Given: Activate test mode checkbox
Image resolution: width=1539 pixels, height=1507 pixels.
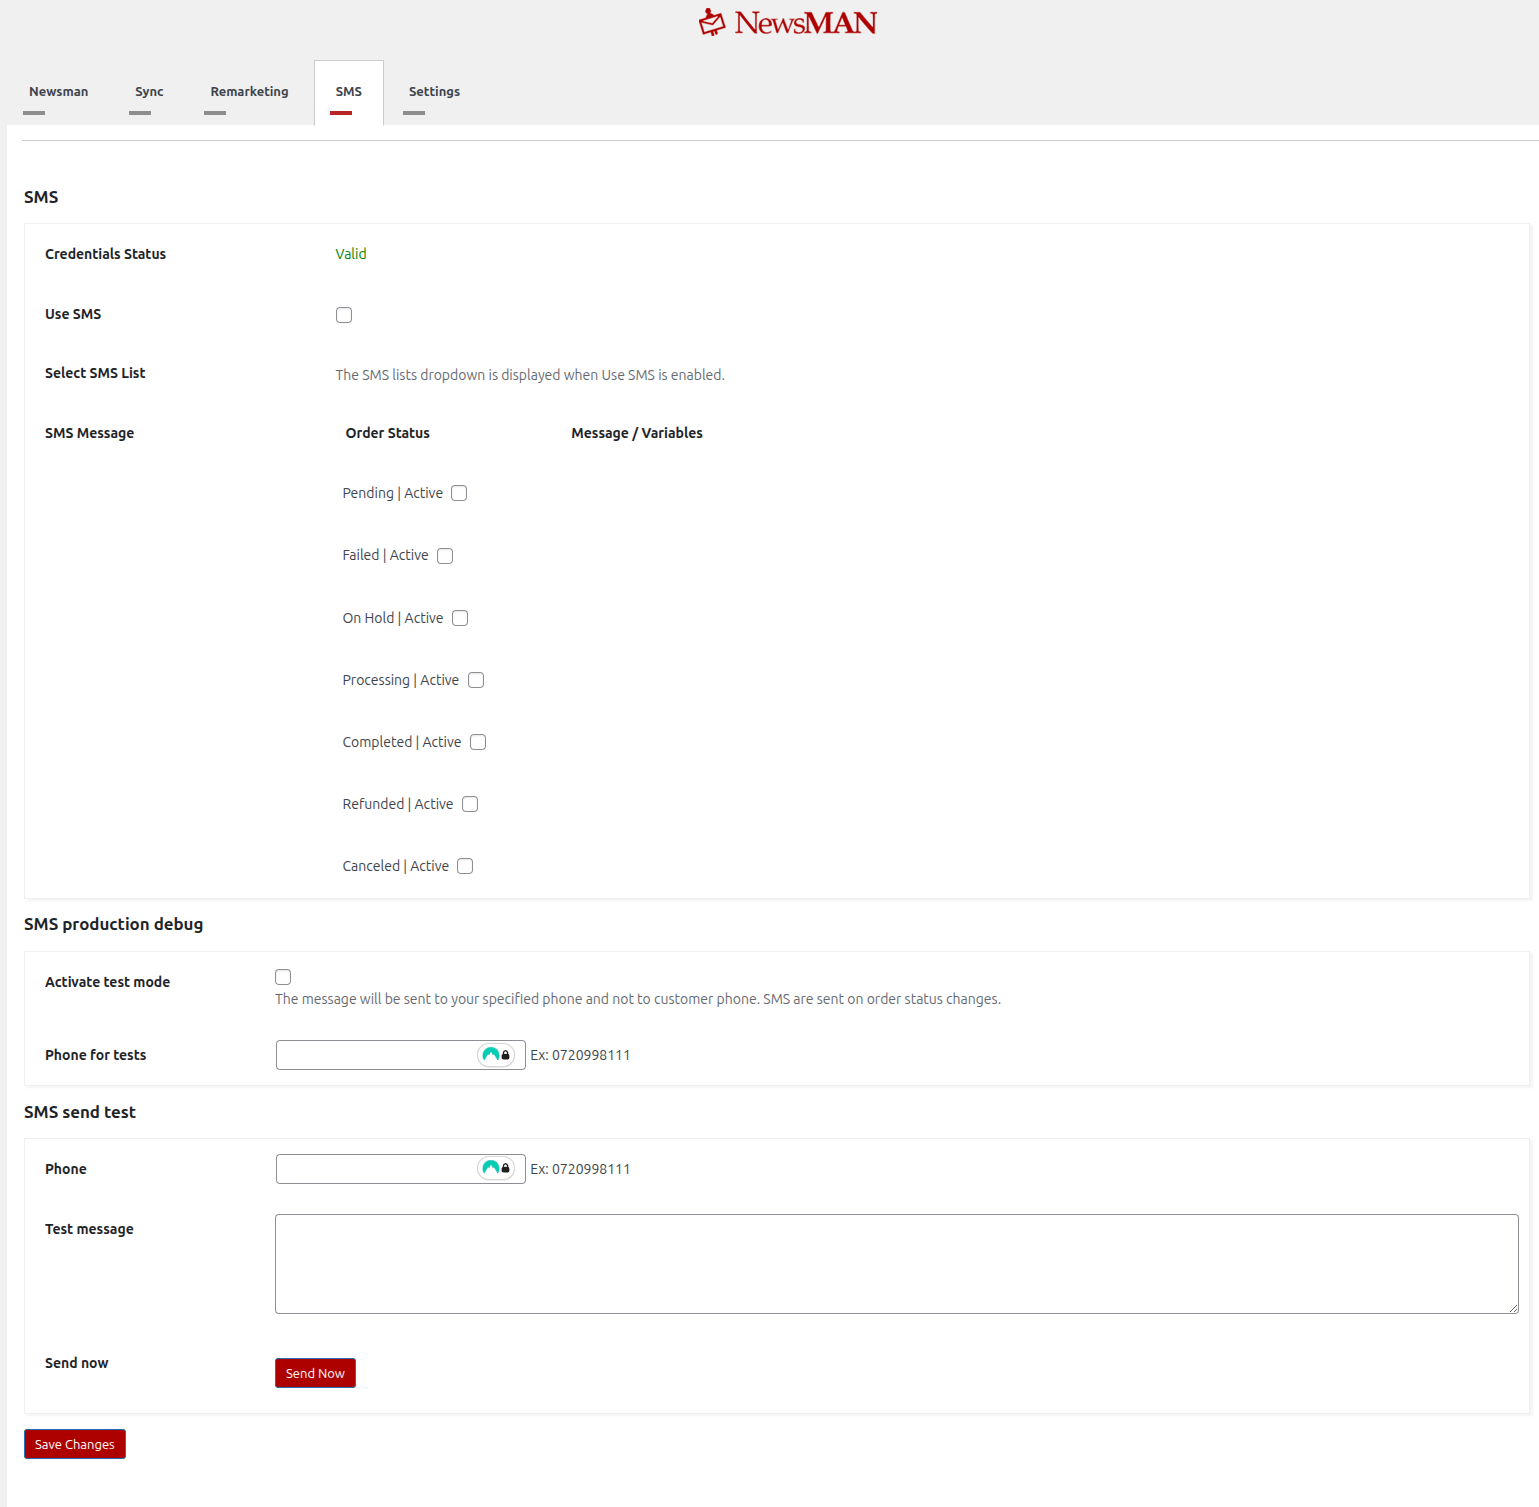Looking at the screenshot, I should pos(283,977).
